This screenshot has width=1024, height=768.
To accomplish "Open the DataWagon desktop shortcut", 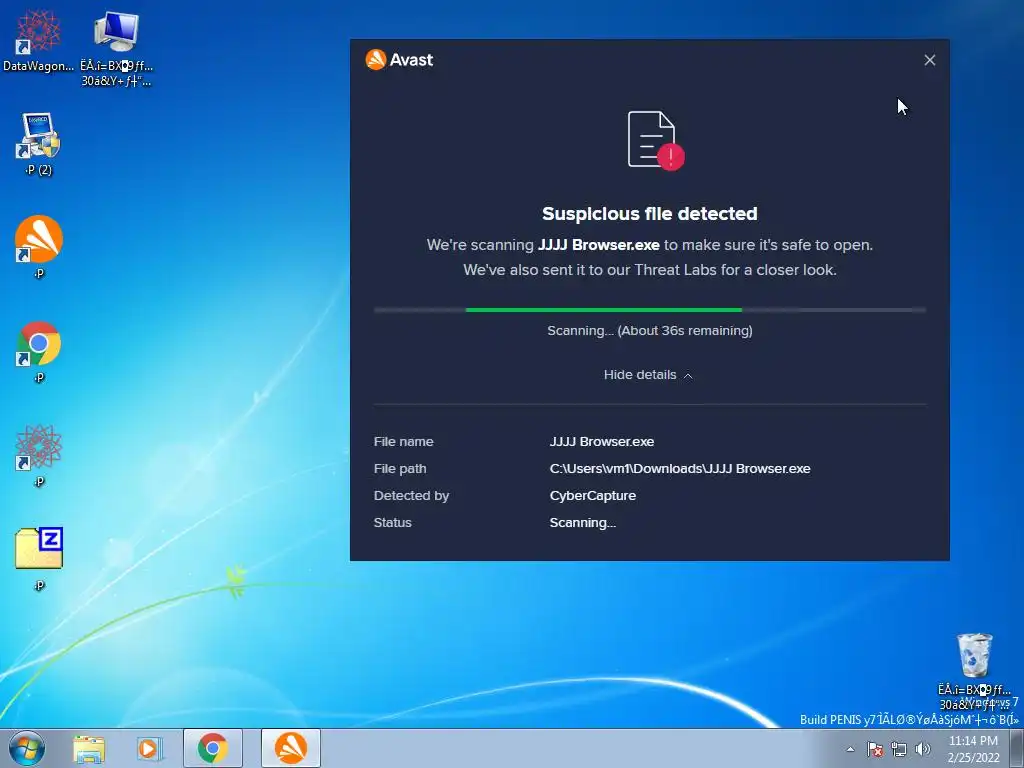I will point(38,39).
